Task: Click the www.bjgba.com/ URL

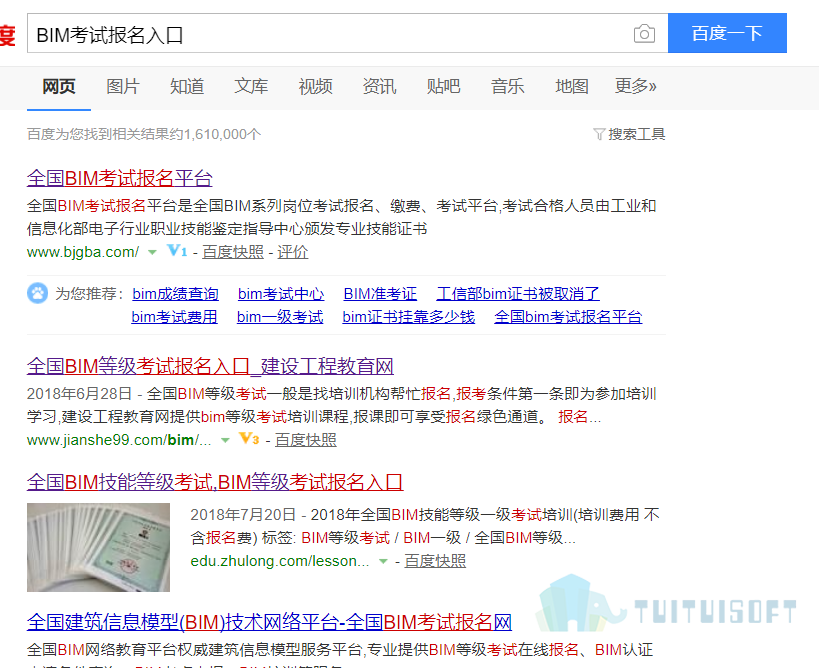Action: [x=83, y=252]
